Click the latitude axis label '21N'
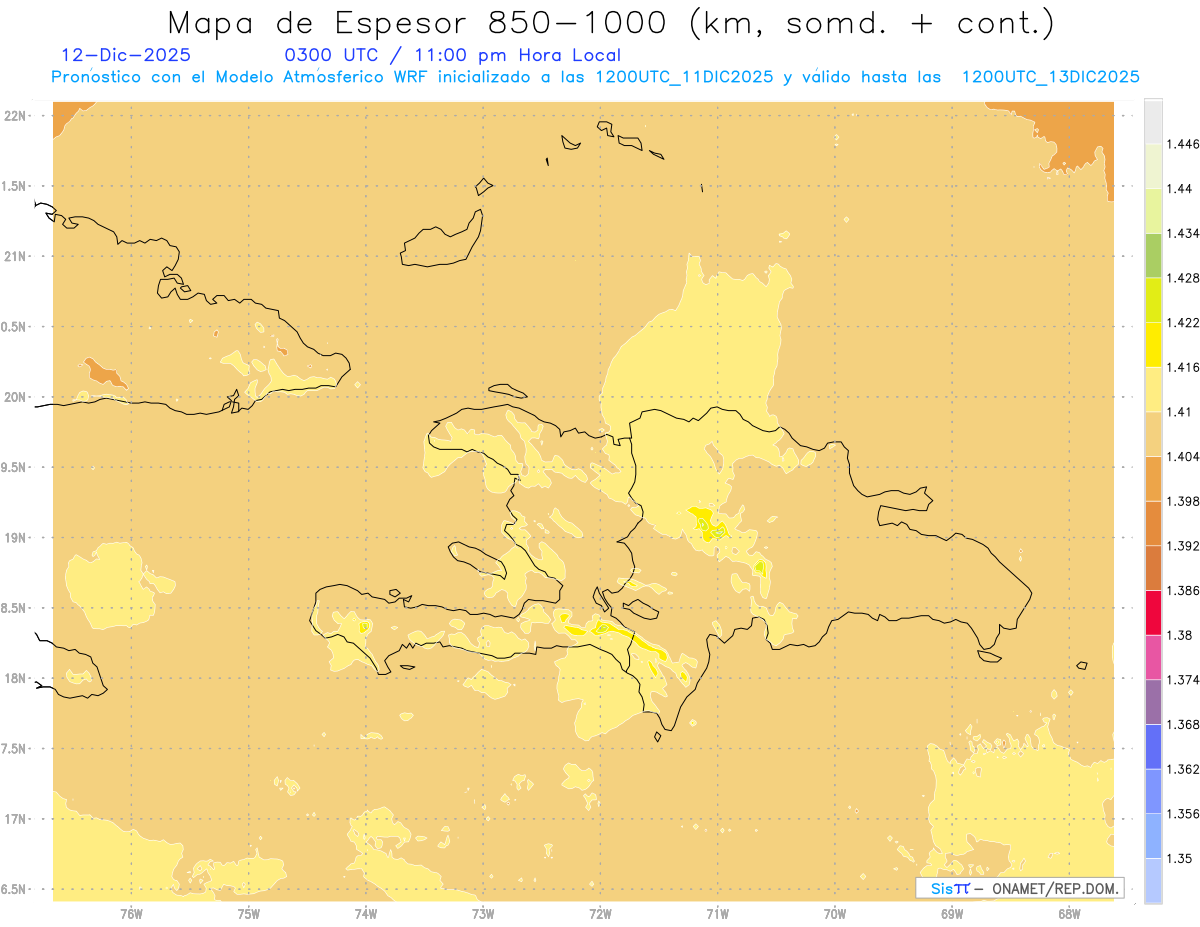 click(x=15, y=256)
